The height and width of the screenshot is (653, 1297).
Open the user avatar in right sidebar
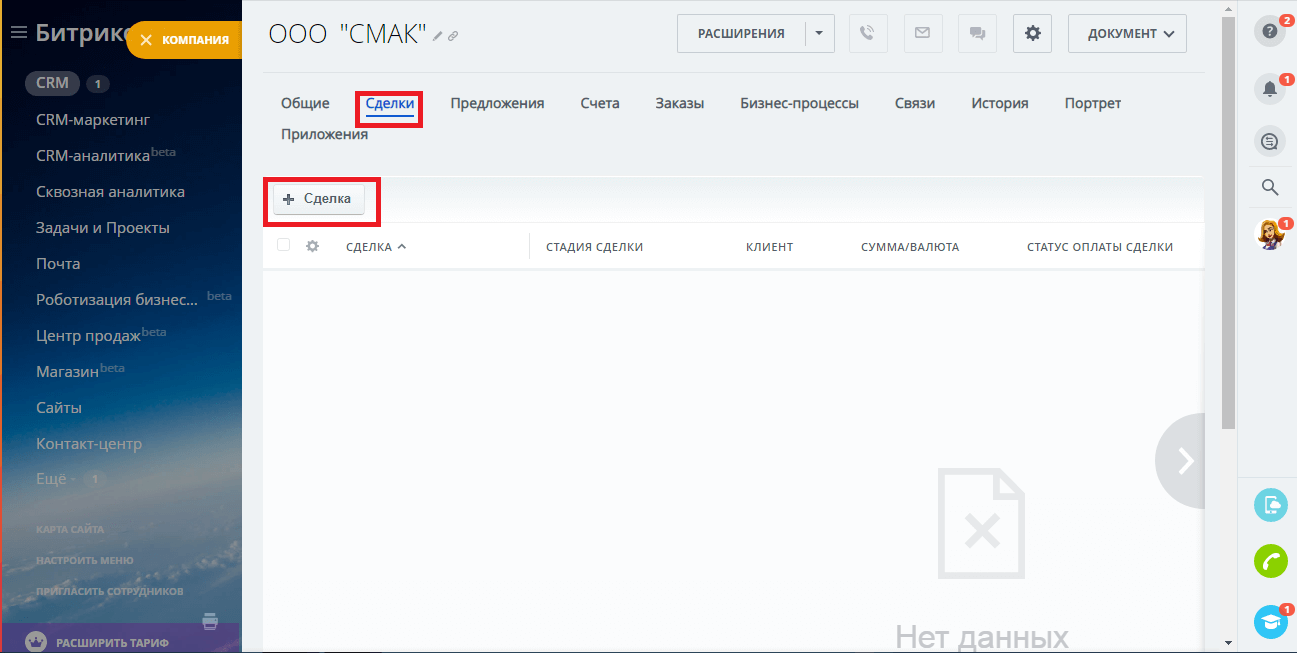point(1270,234)
